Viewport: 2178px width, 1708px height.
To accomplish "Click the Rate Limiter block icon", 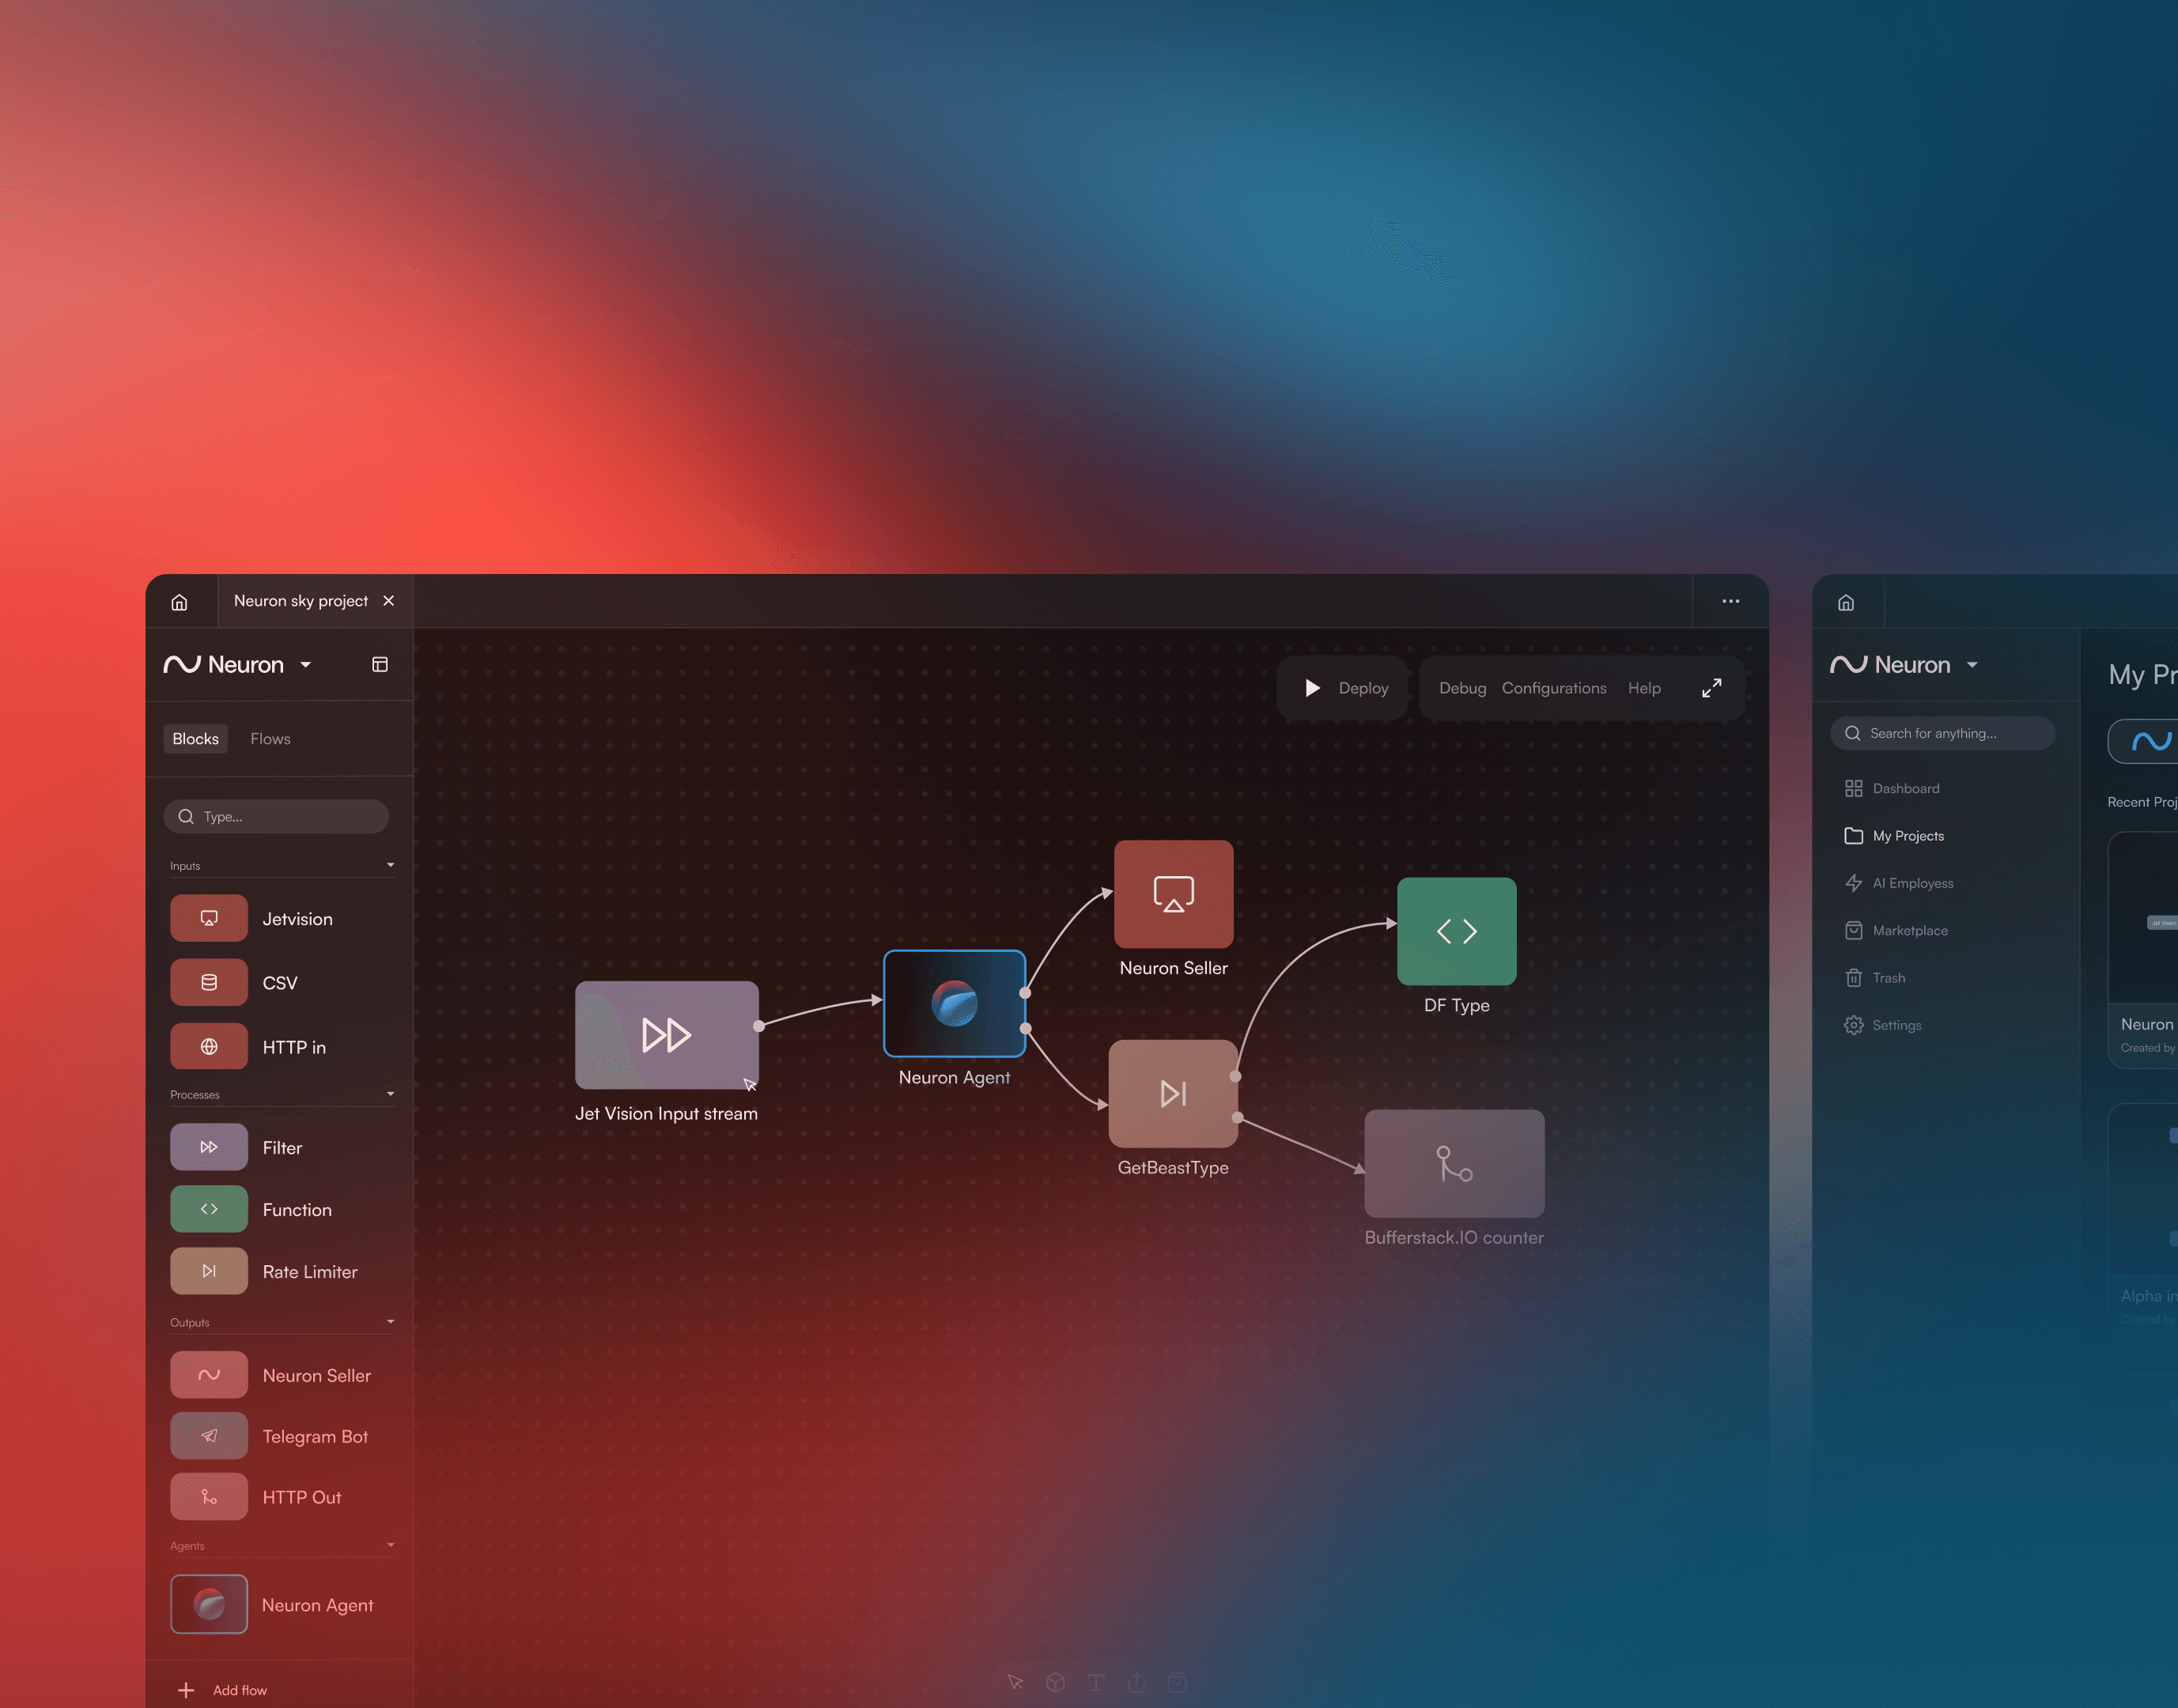I will 208,1271.
